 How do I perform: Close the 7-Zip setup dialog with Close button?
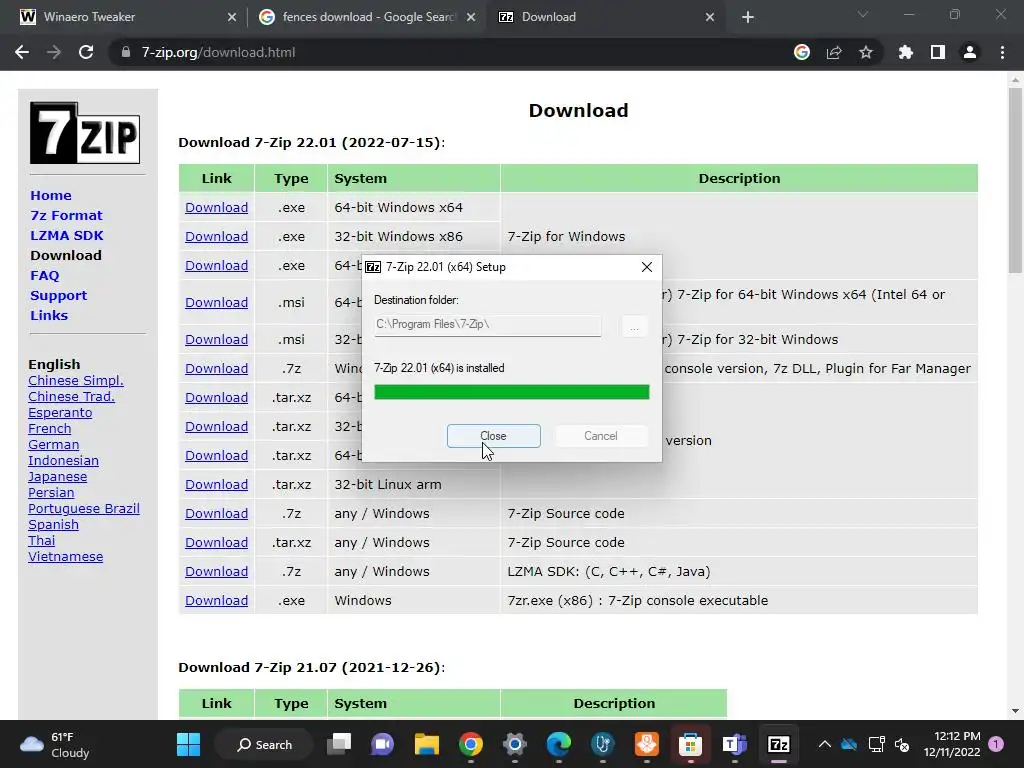tap(493, 436)
